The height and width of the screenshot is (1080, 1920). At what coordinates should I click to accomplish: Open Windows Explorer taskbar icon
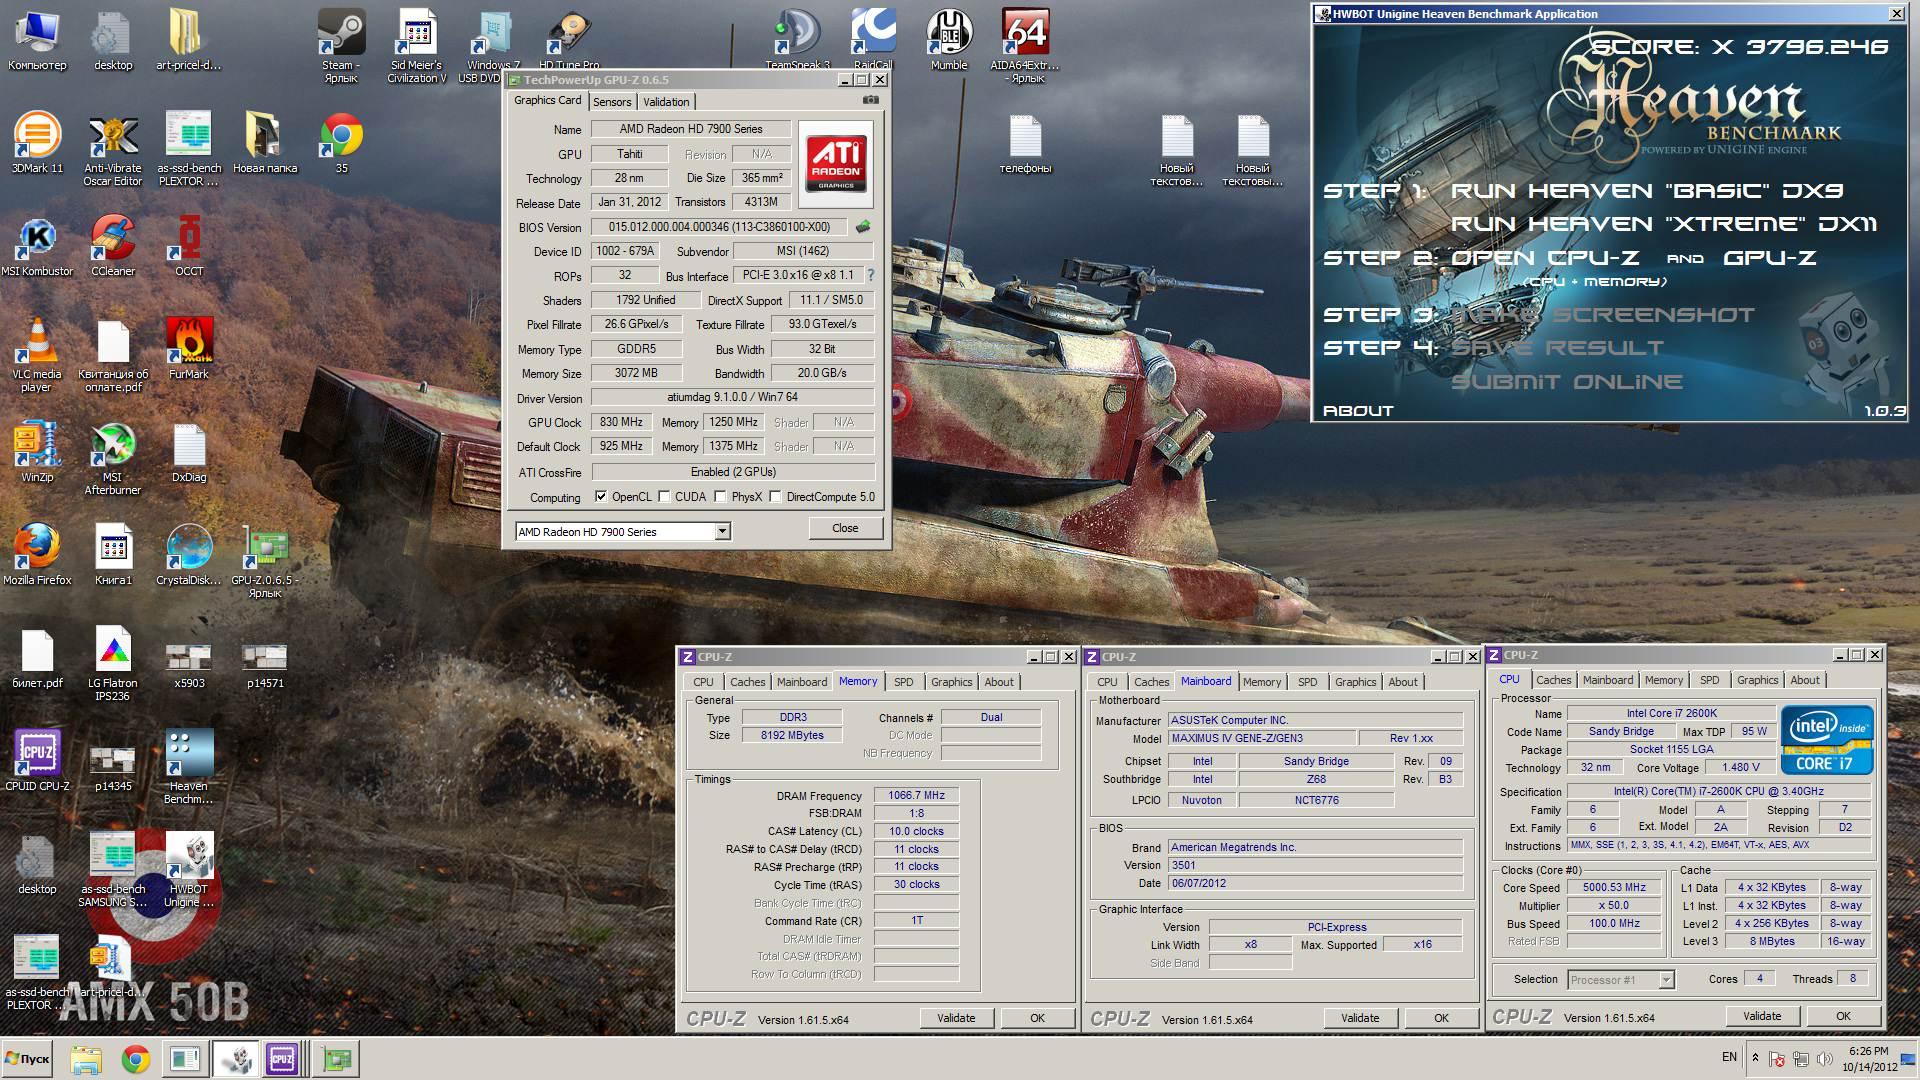click(86, 1059)
